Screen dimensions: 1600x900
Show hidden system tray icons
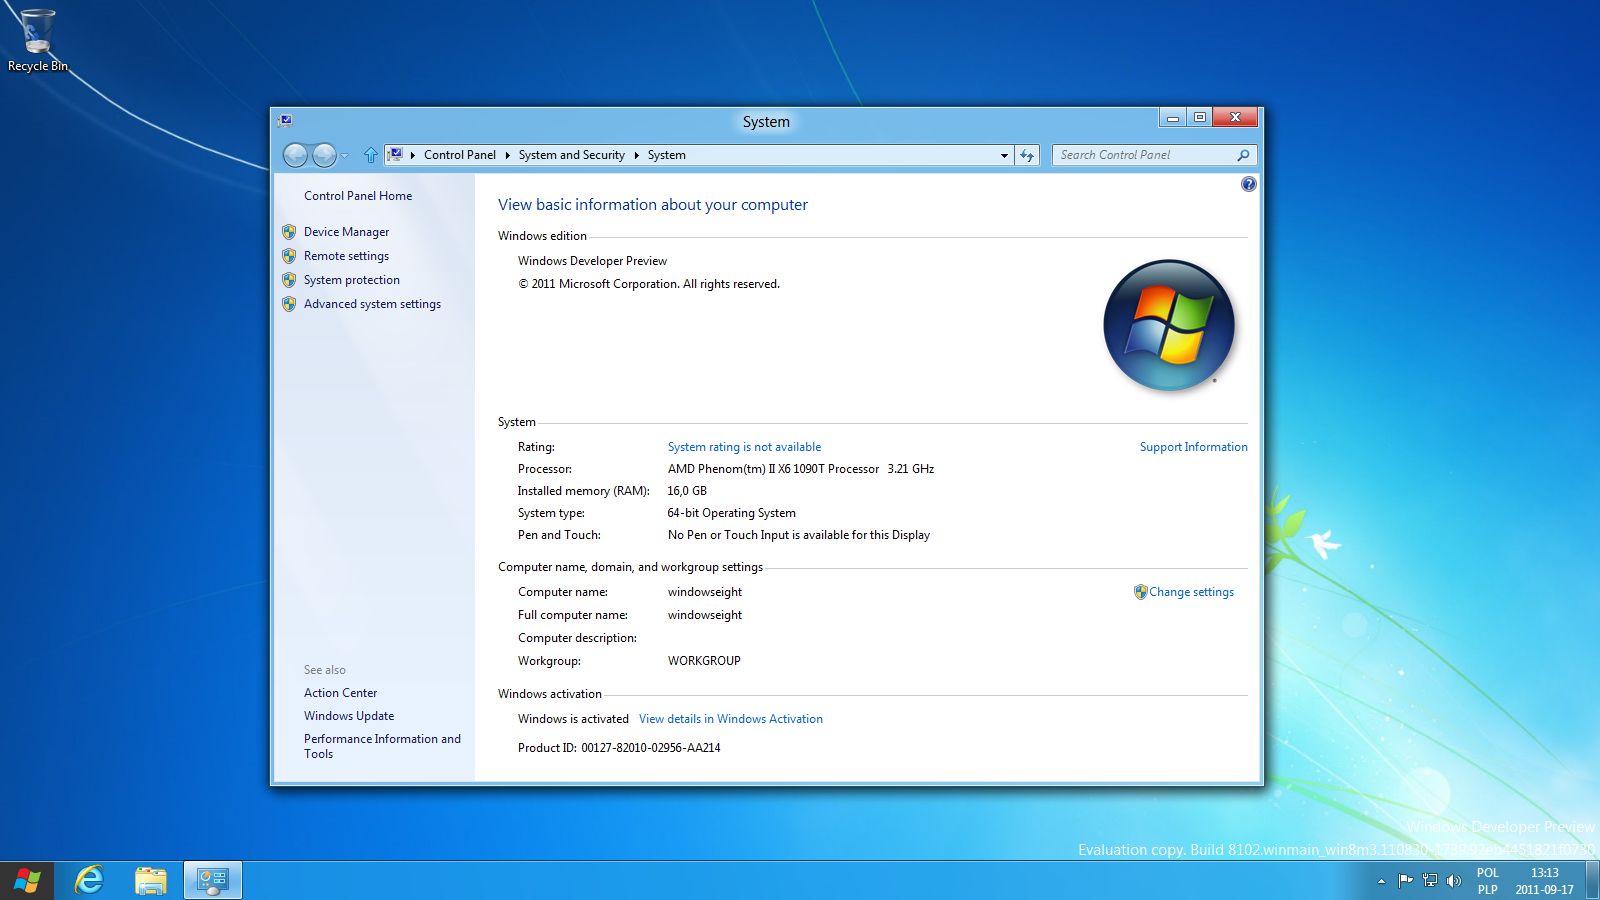[x=1381, y=881]
